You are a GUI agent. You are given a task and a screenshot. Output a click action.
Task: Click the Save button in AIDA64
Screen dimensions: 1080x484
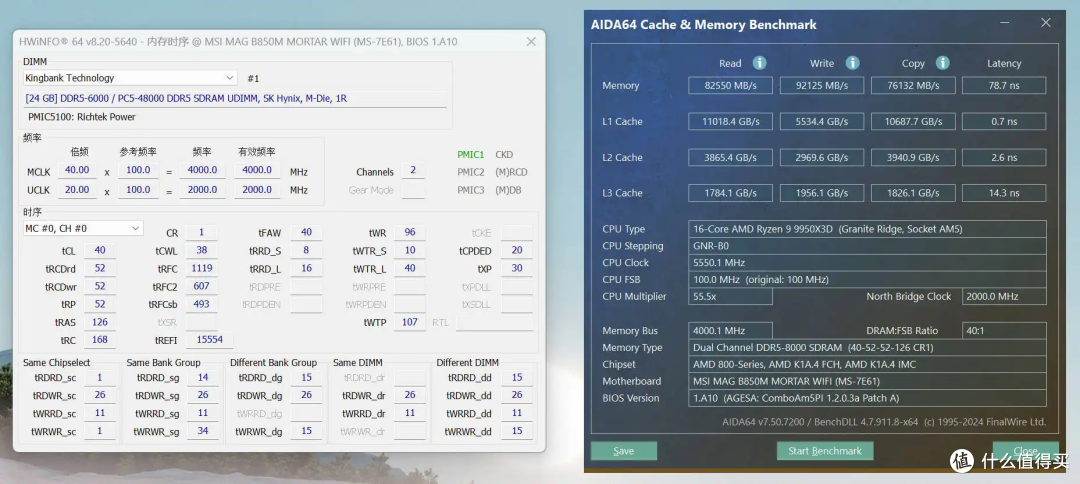623,451
